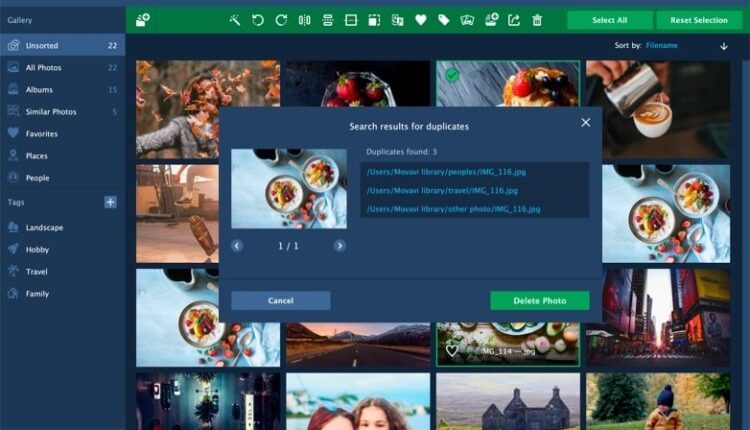Straighten horizon tool icon

(351, 20)
